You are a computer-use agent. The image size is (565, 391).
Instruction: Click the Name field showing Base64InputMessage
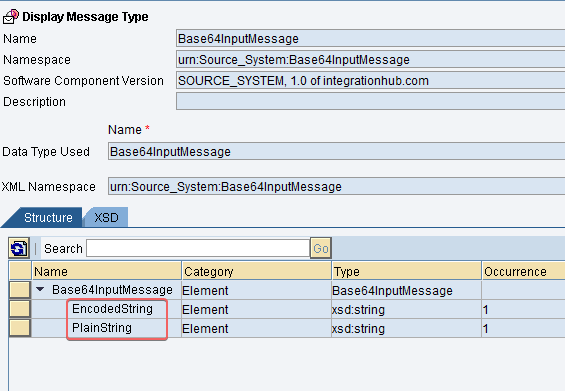[x=370, y=39]
